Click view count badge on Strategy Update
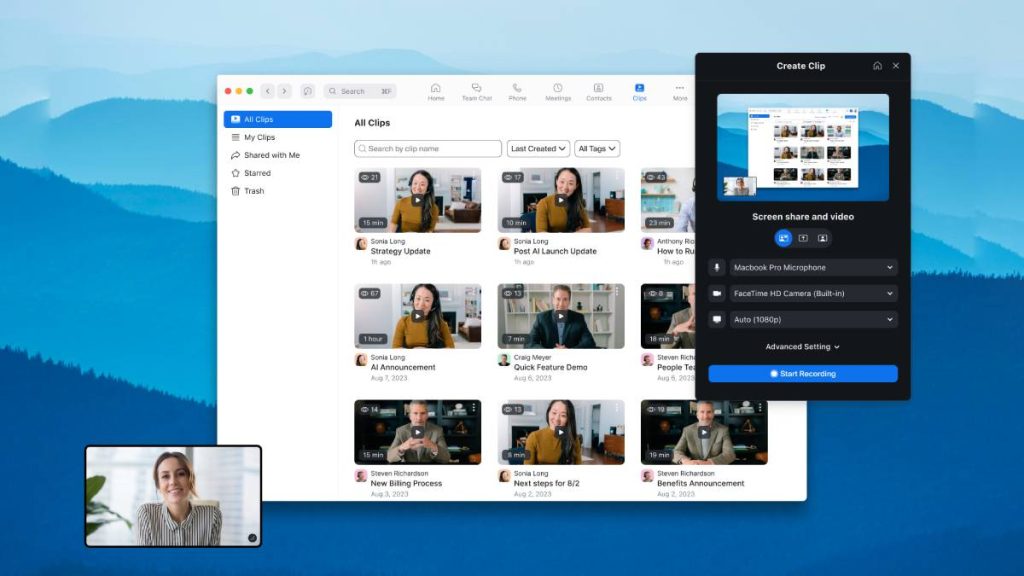 [370, 178]
